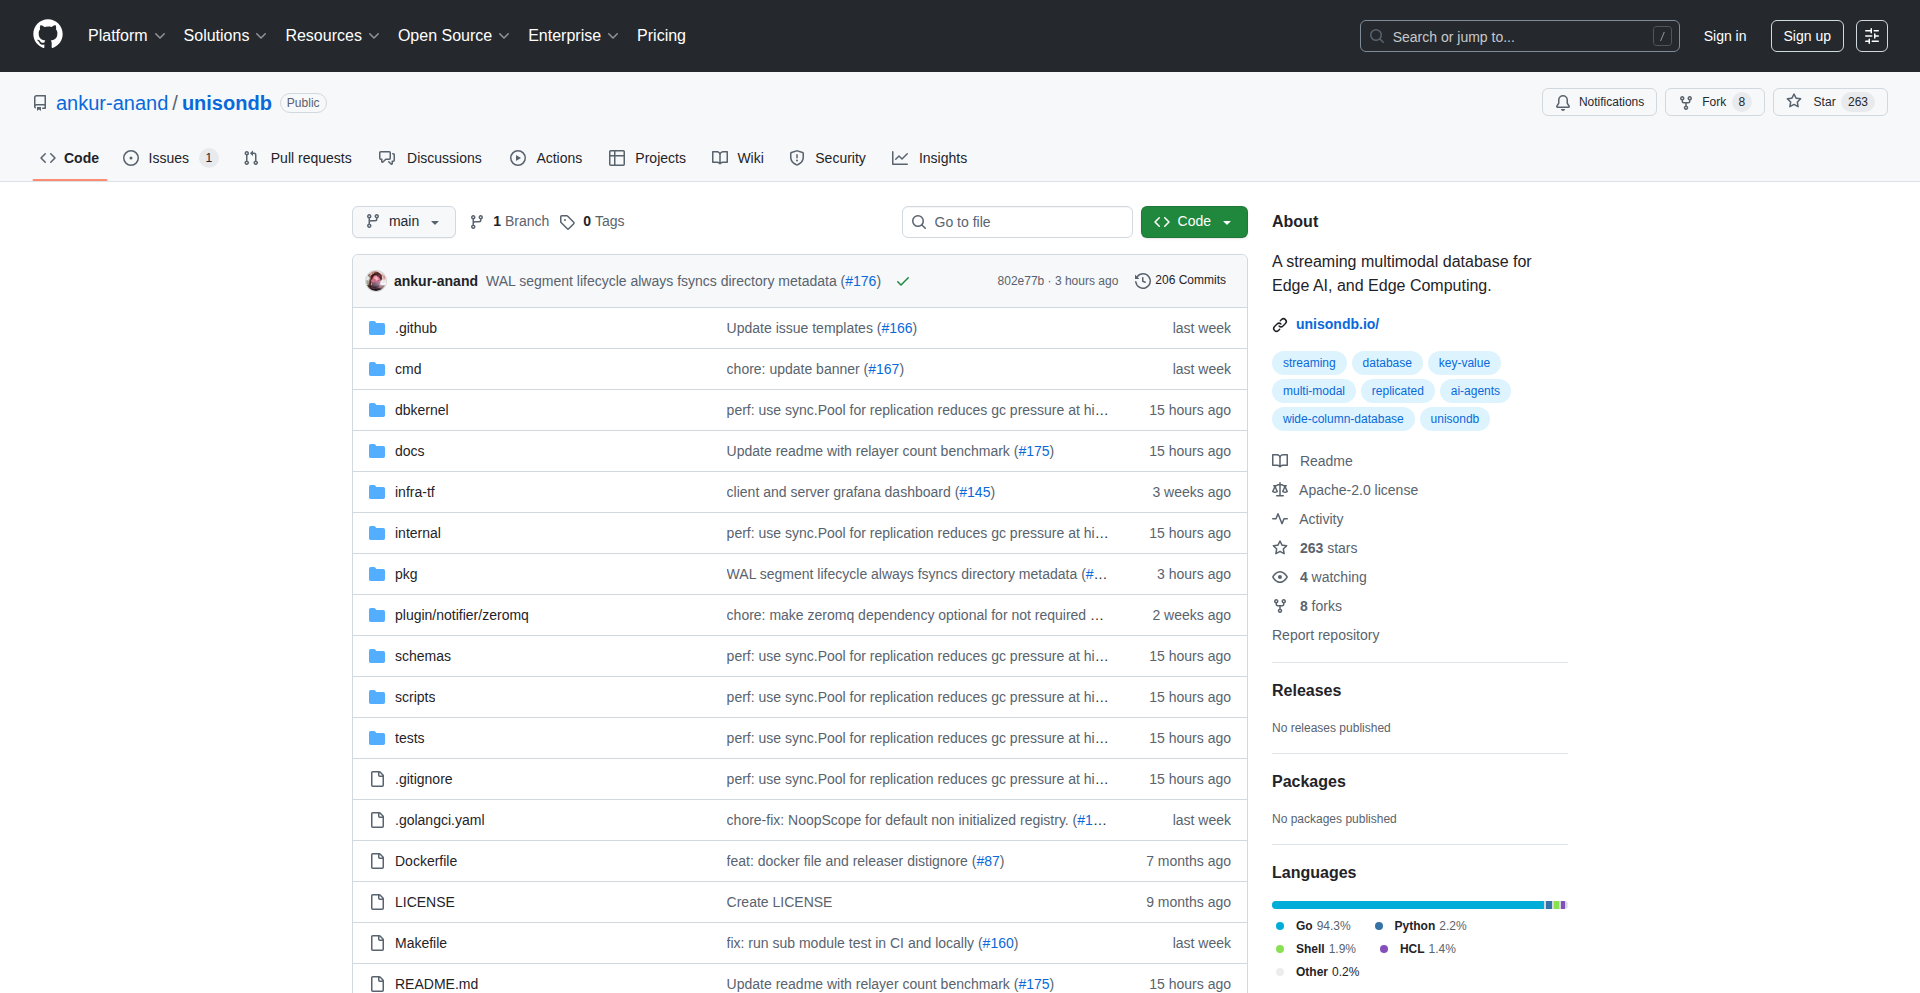This screenshot has width=1920, height=993.
Task: Click the green commit status checkmark
Action: coord(903,281)
